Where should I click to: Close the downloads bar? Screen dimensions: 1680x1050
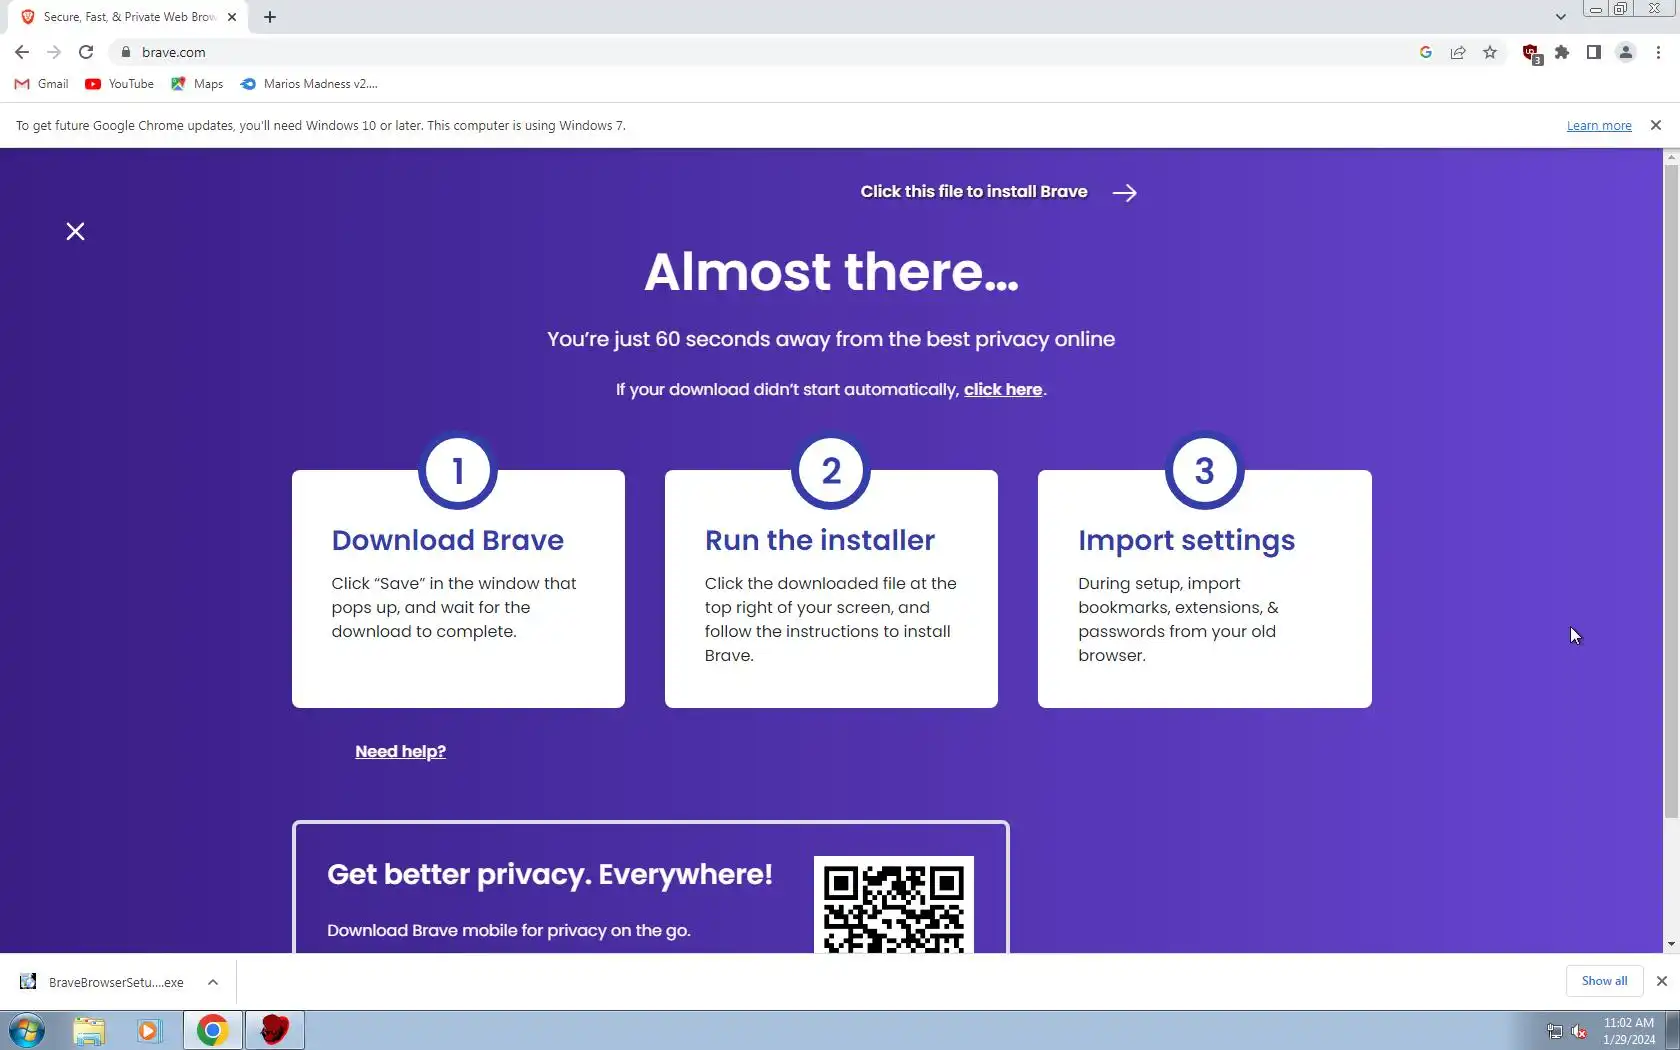(1662, 981)
